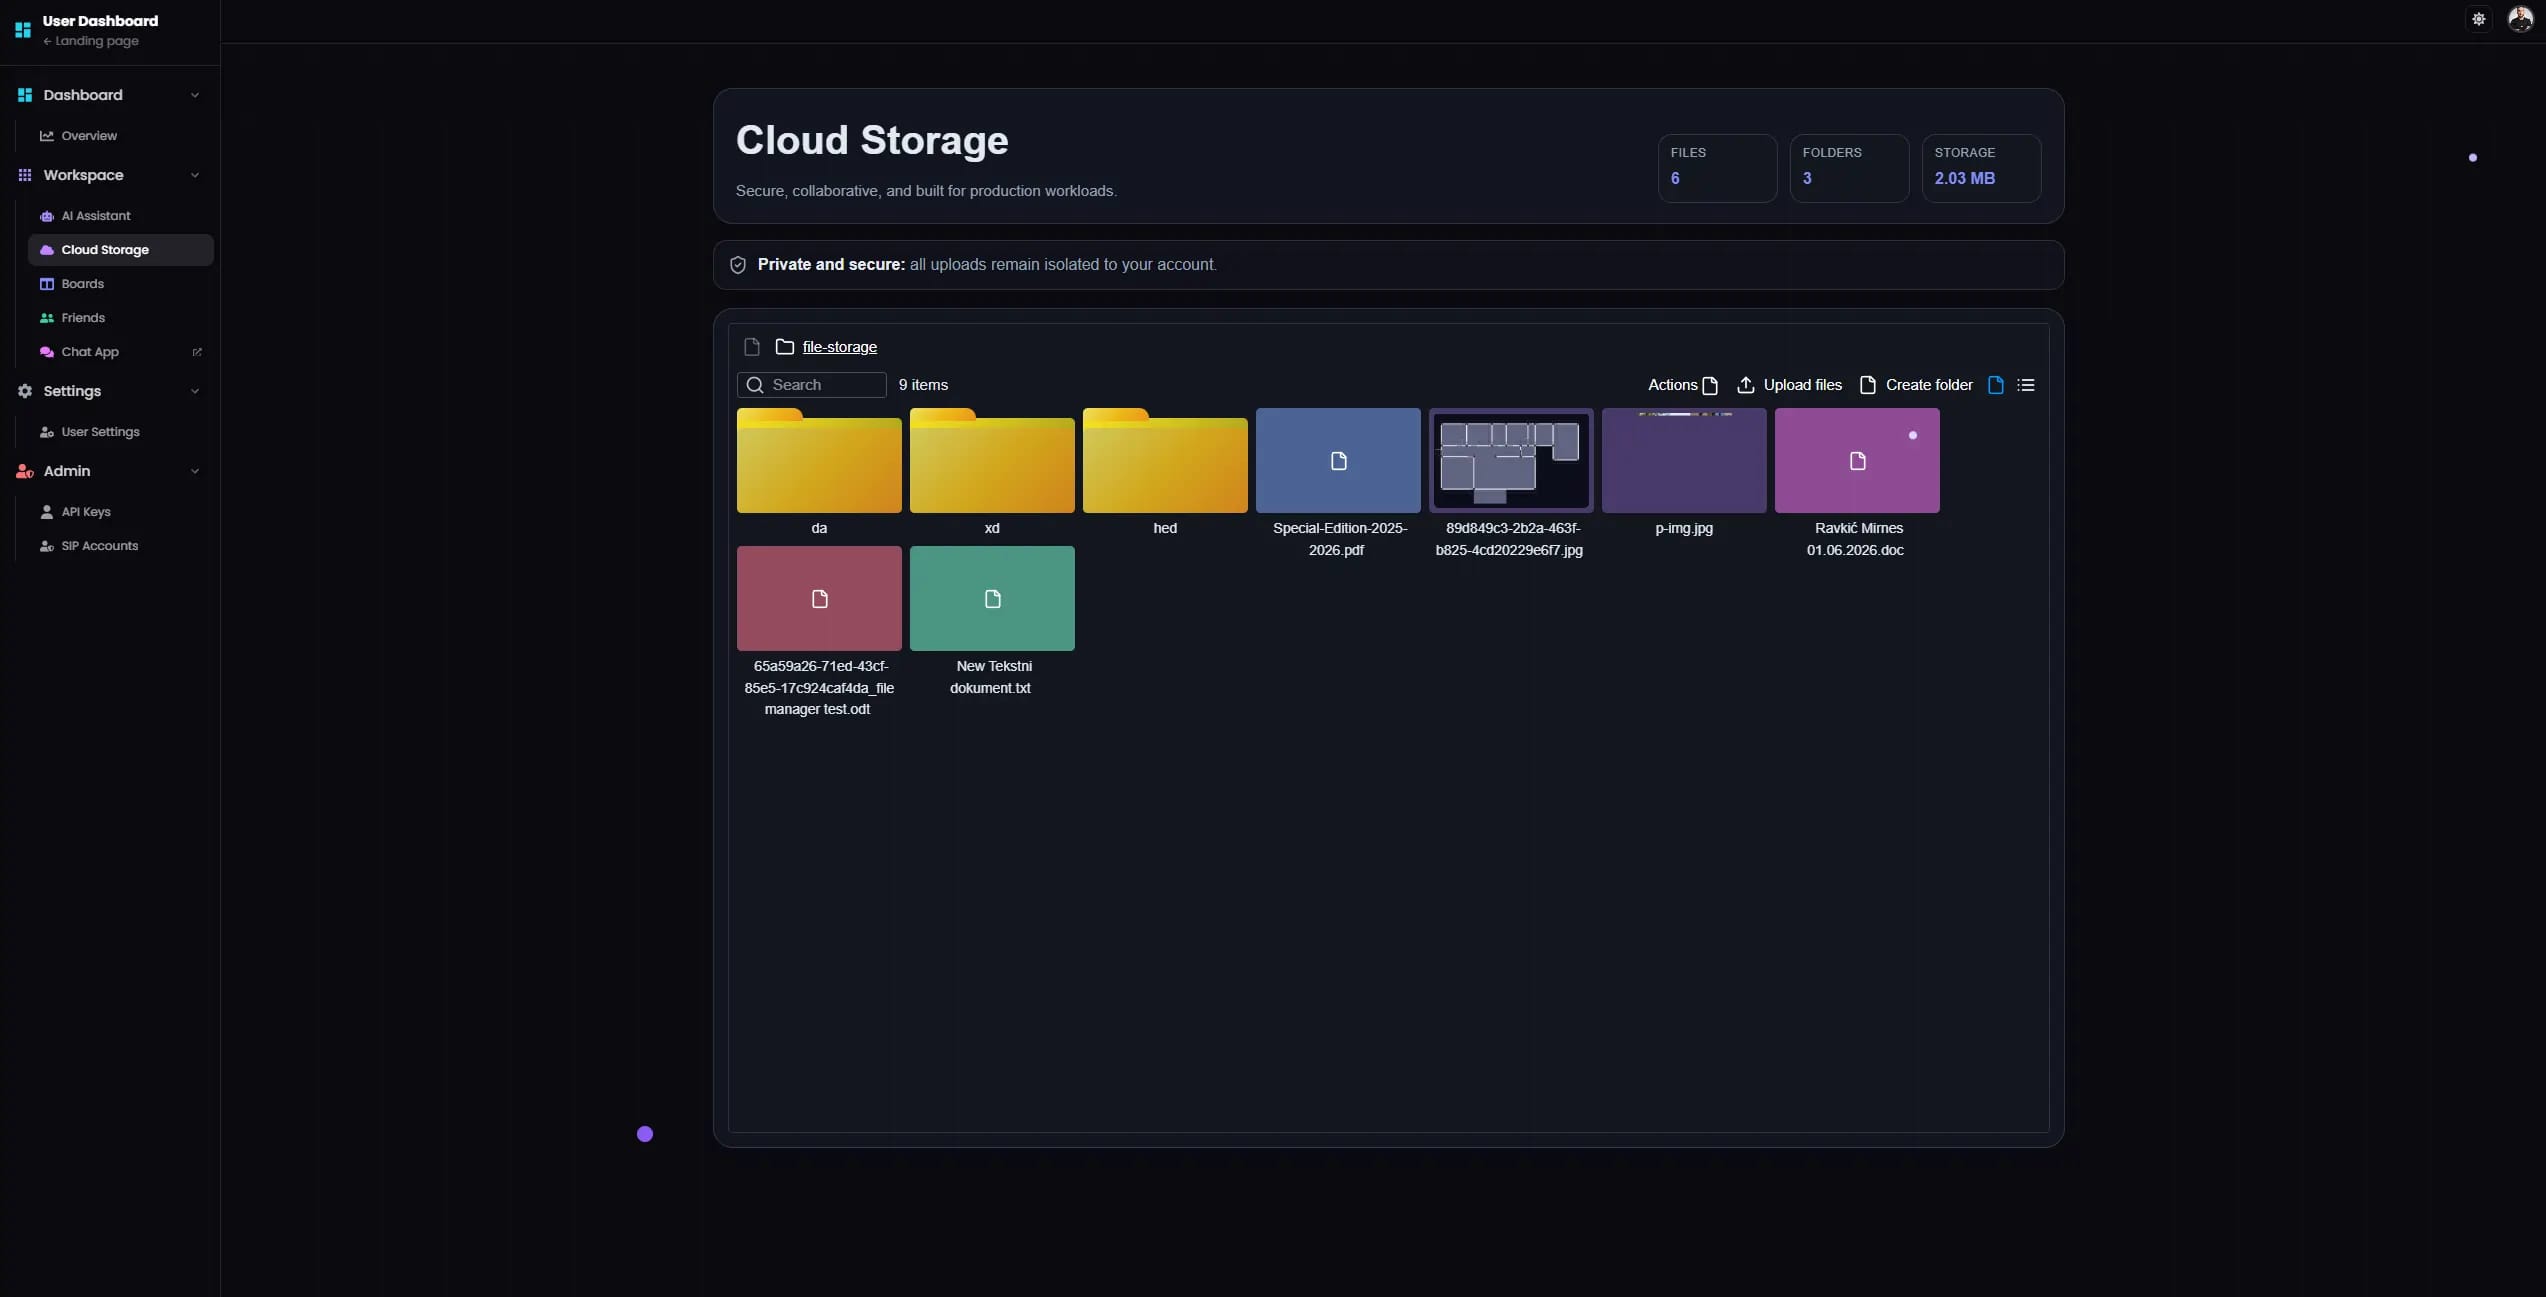Click the '9 items' count text
The width and height of the screenshot is (2546, 1297).
[923, 385]
